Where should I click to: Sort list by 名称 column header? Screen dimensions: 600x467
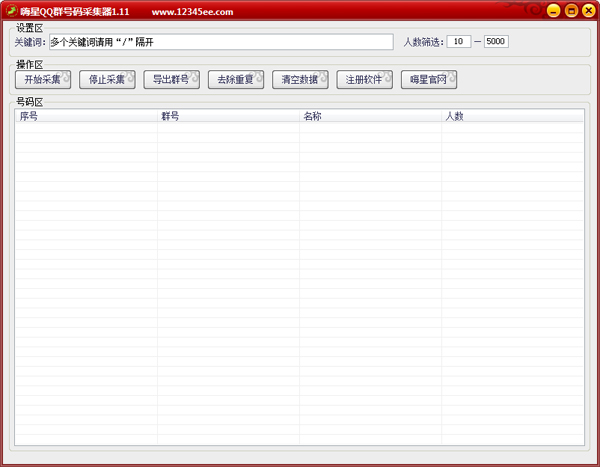370,116
